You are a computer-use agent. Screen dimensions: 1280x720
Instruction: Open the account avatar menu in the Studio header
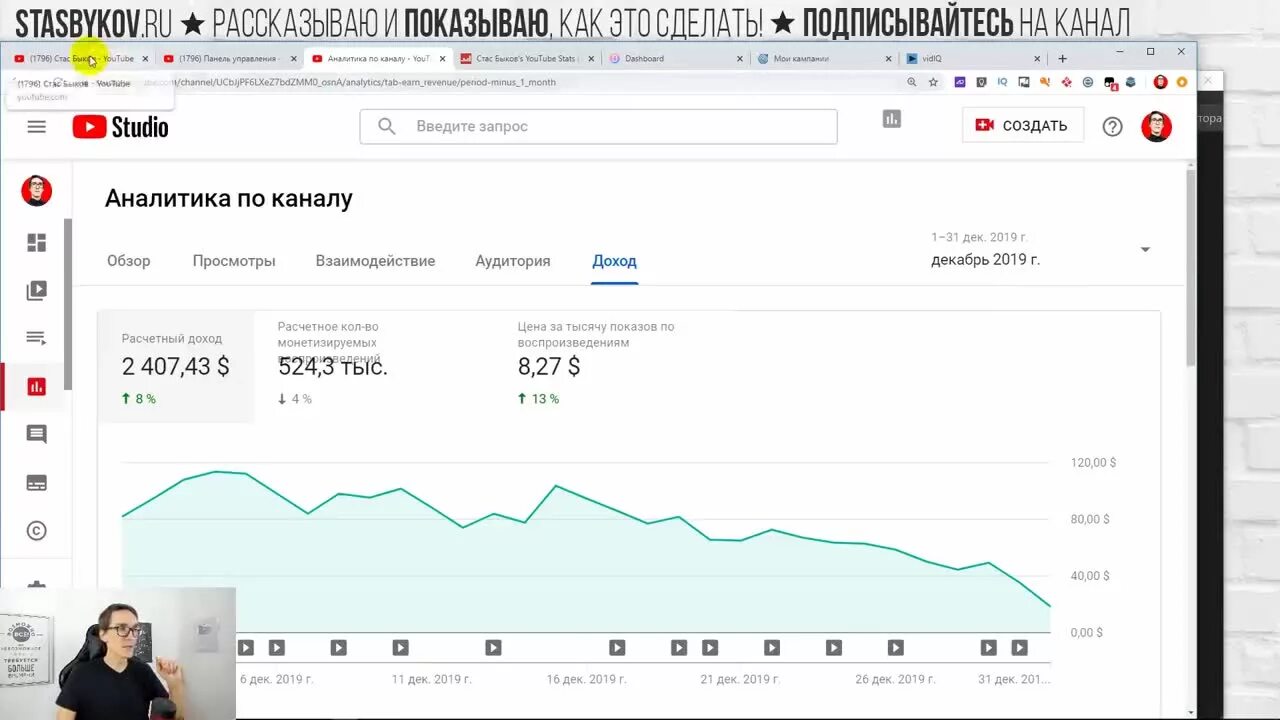coord(1156,126)
